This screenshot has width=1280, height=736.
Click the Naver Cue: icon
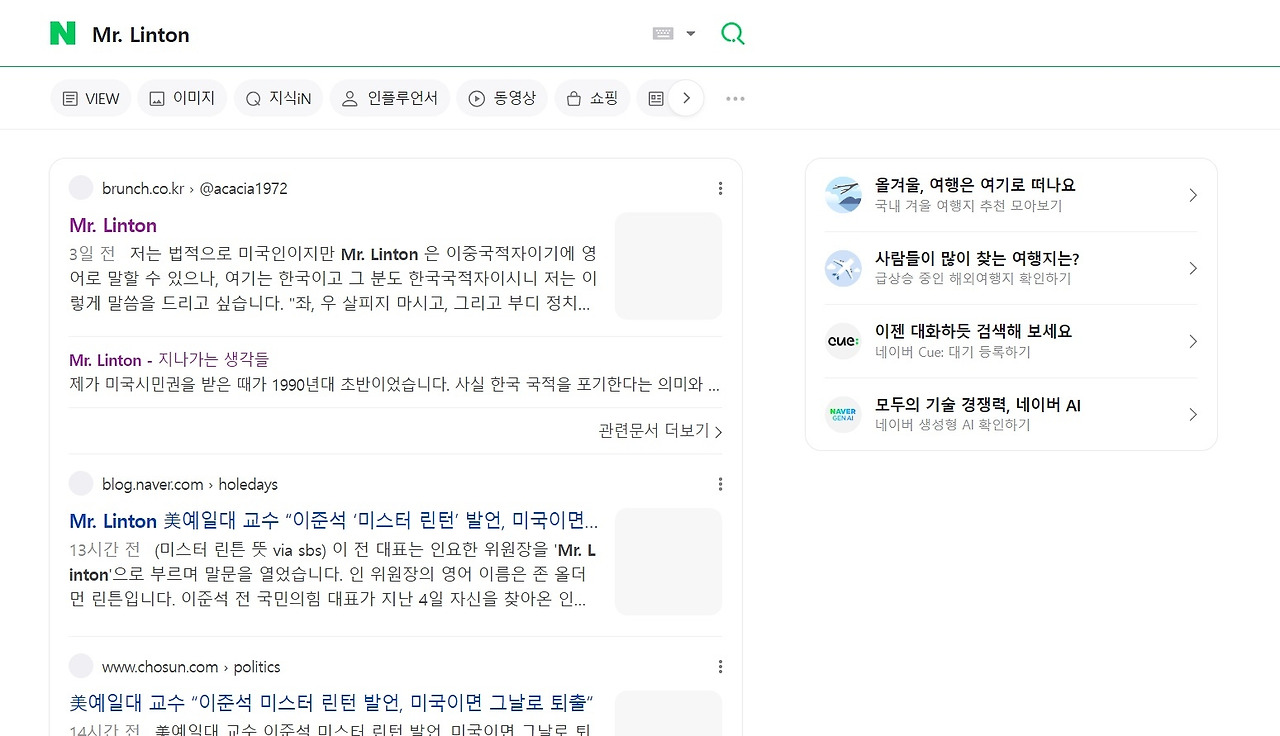click(x=843, y=341)
